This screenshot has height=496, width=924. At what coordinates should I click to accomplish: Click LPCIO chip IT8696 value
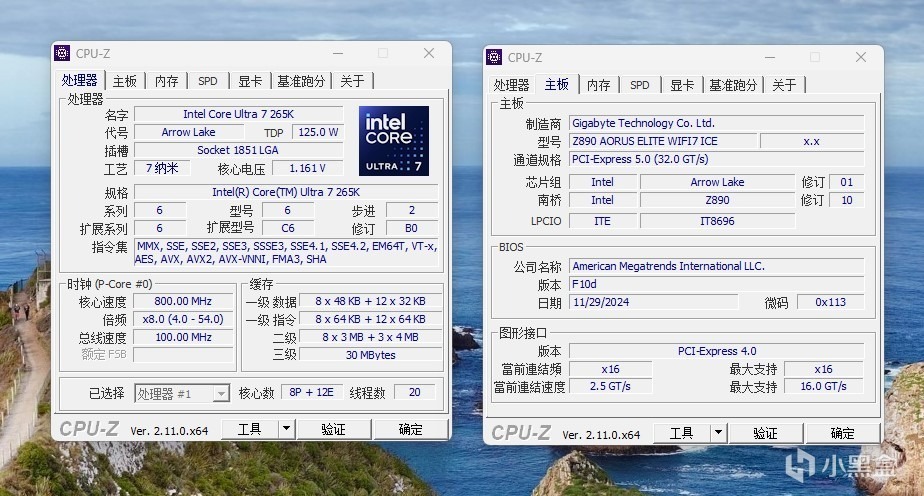point(718,221)
